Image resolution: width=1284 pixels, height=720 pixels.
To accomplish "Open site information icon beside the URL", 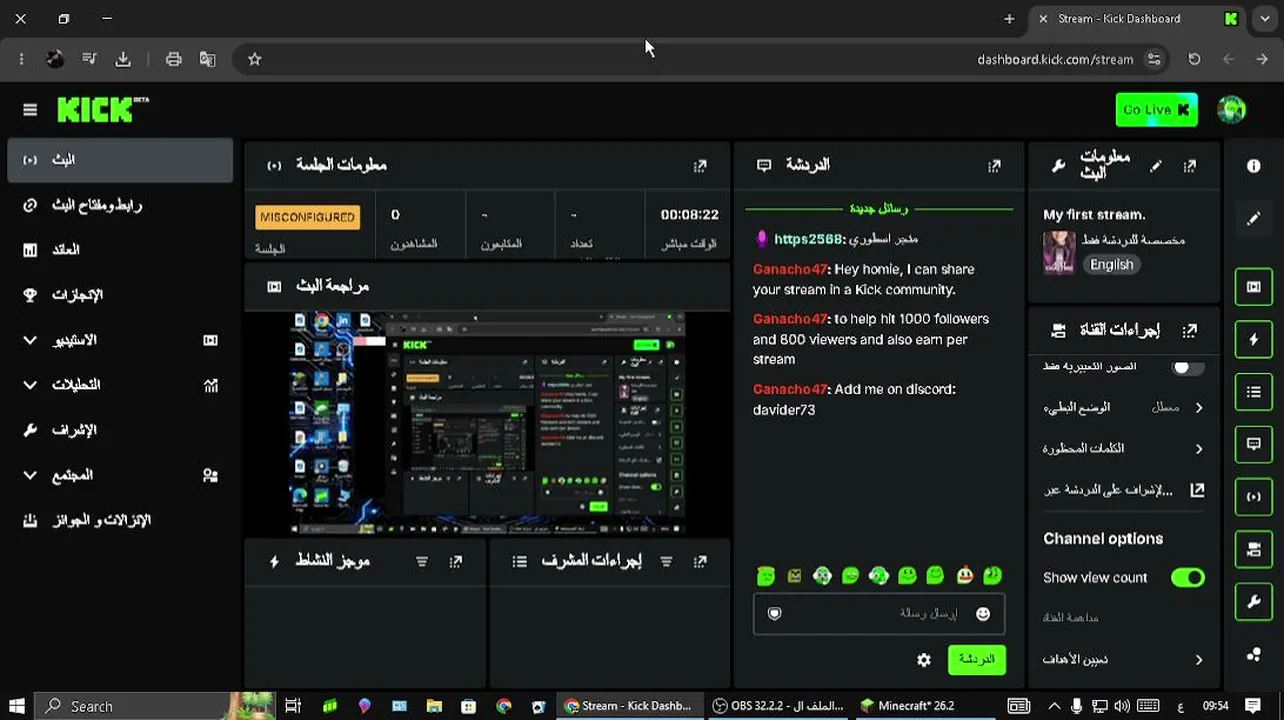I will [1155, 59].
